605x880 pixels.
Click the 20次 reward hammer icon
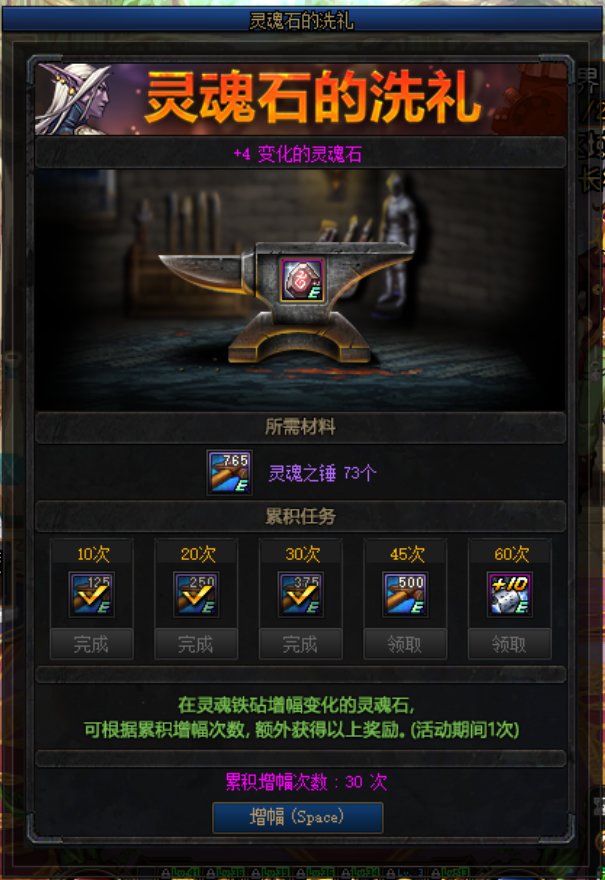point(196,594)
